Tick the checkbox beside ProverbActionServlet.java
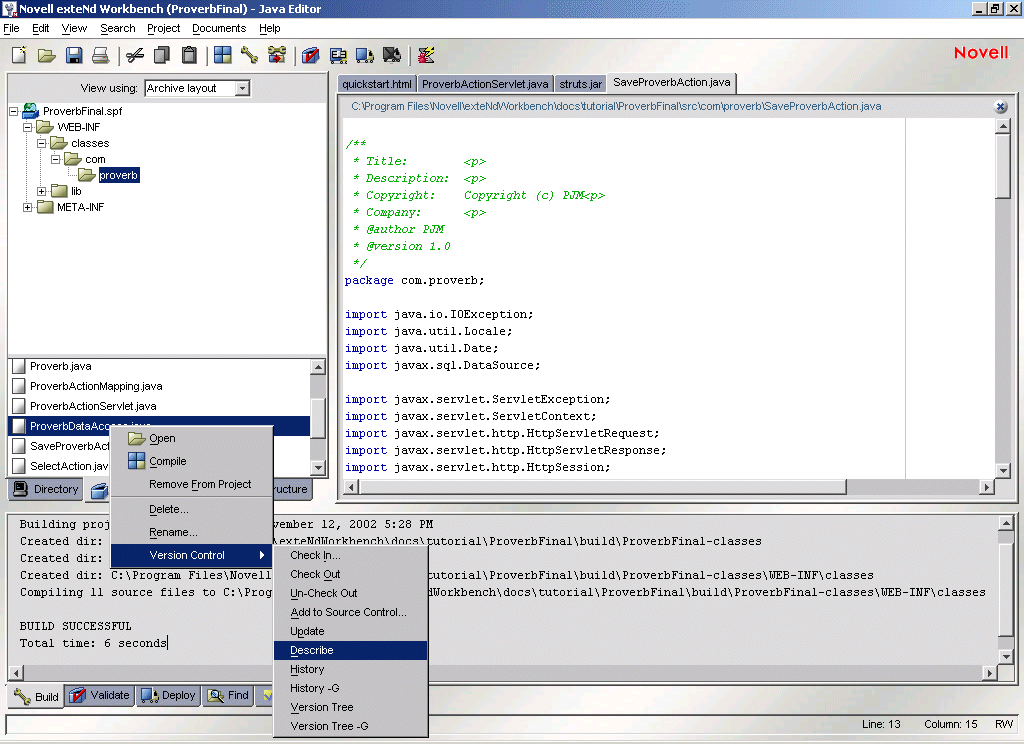The width and height of the screenshot is (1024, 744). 19,406
